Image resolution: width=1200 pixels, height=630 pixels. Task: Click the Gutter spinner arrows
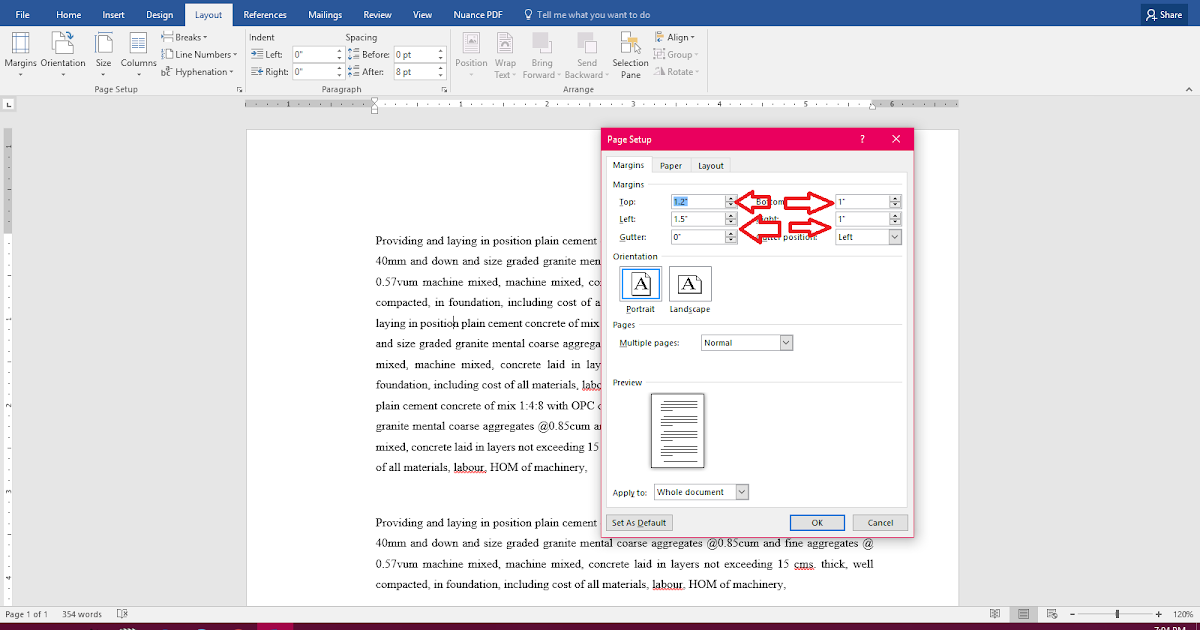pyautogui.click(x=731, y=237)
